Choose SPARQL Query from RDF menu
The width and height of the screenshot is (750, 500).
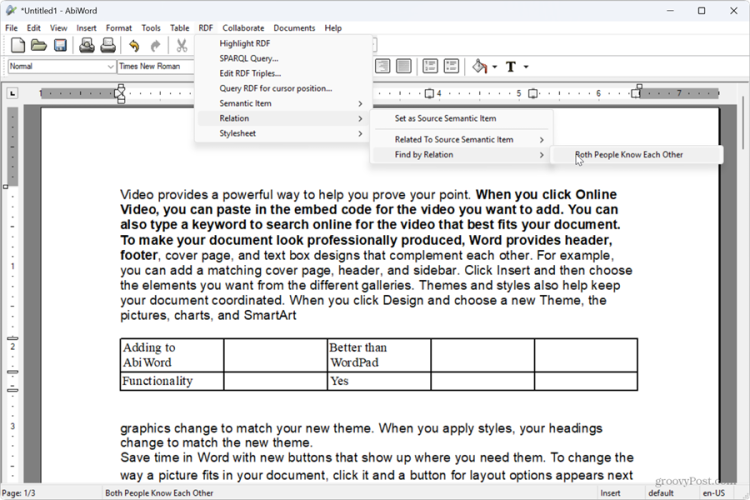[x=248, y=58]
